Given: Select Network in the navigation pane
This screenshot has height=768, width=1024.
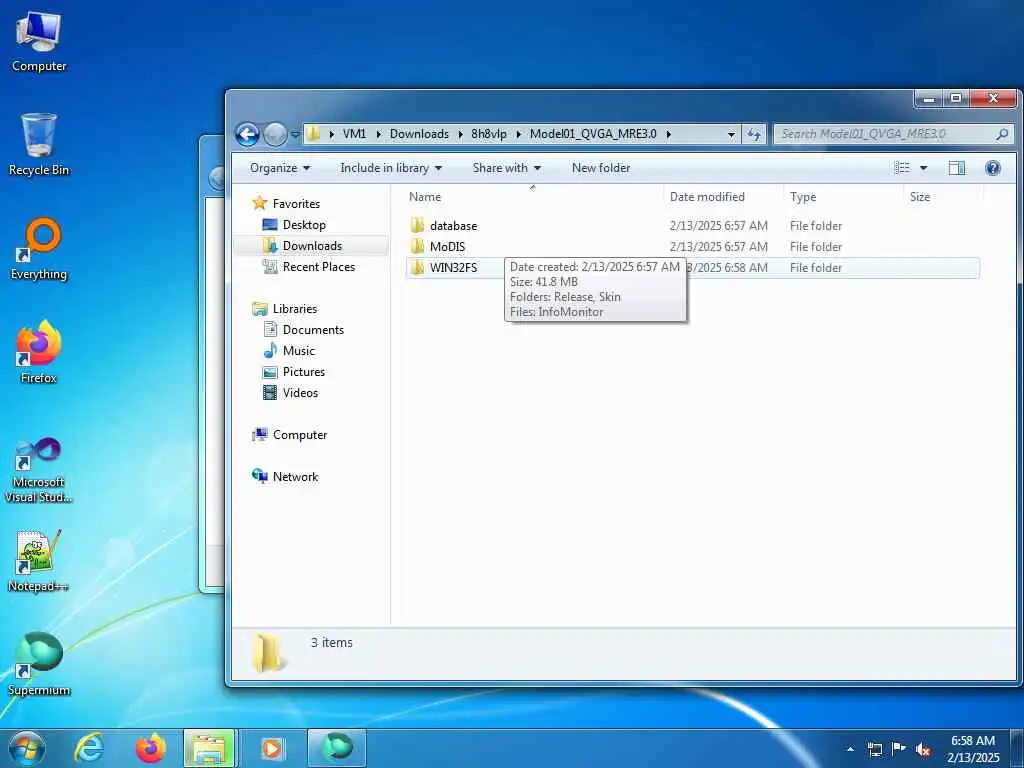Looking at the screenshot, I should point(295,477).
